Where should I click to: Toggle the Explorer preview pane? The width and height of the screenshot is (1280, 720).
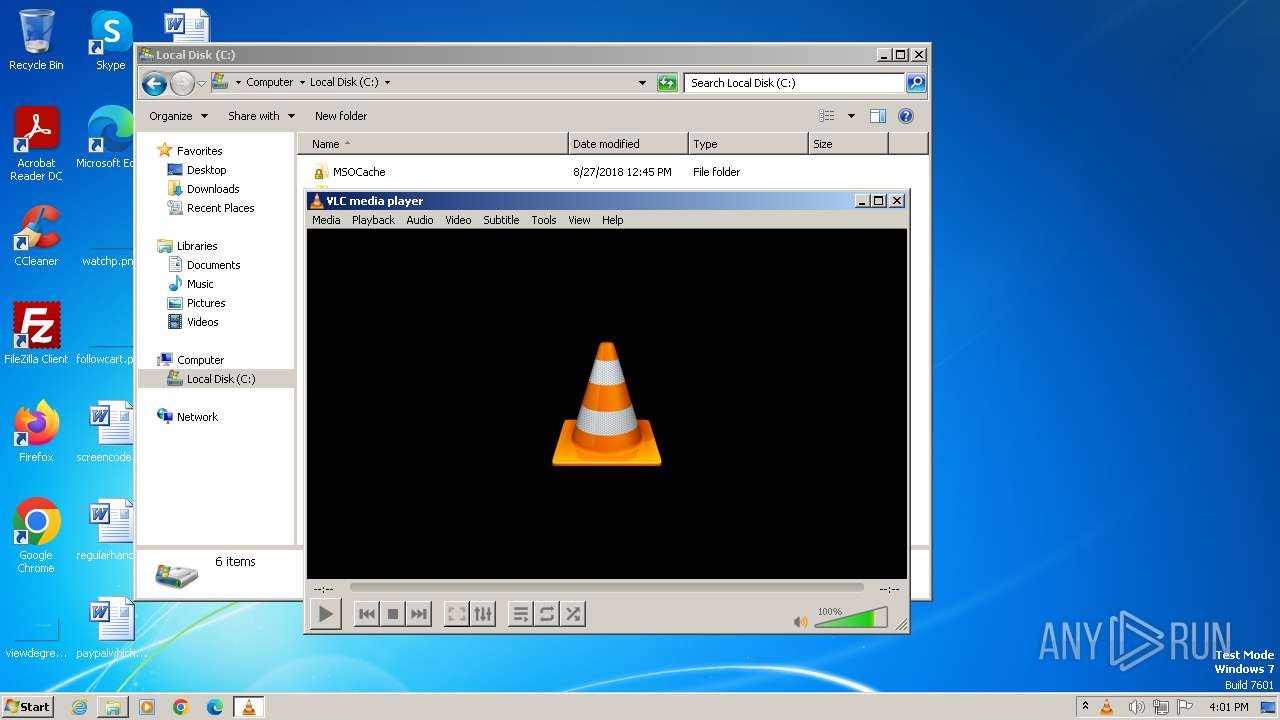[878, 116]
